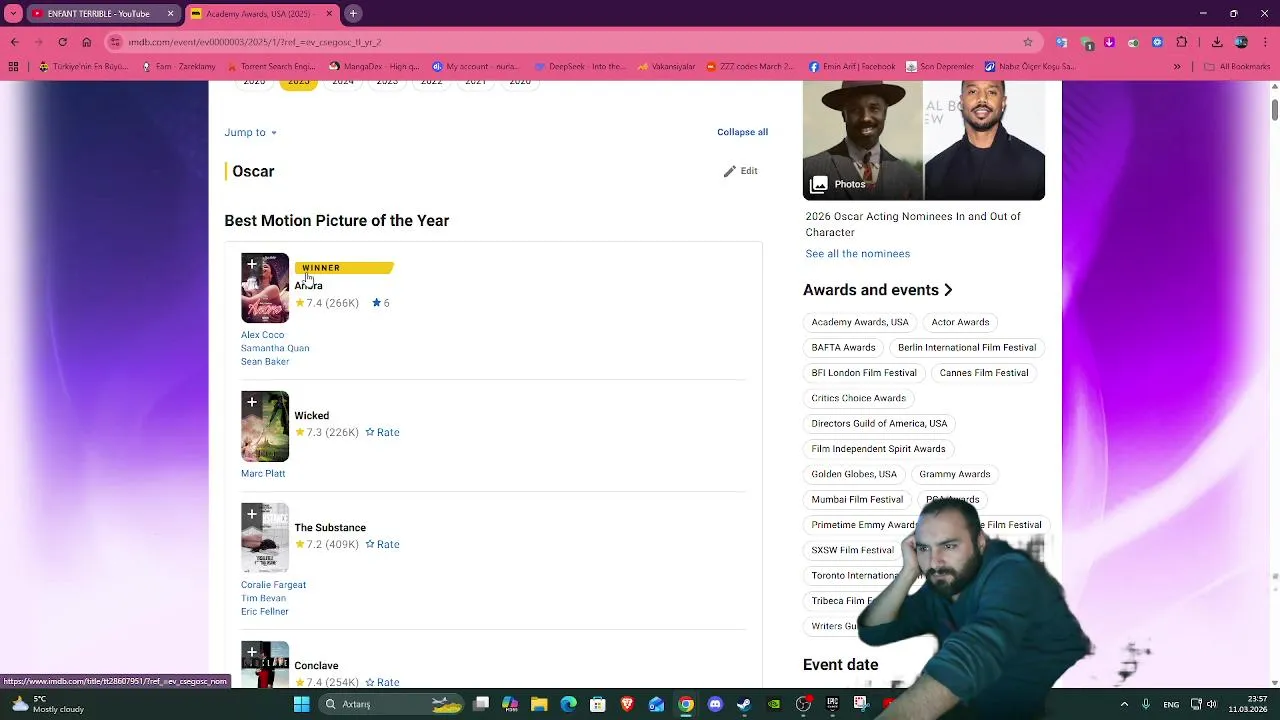Viewport: 1280px width, 720px height.
Task: Click the microphone icon in system tray
Action: (x=1146, y=704)
